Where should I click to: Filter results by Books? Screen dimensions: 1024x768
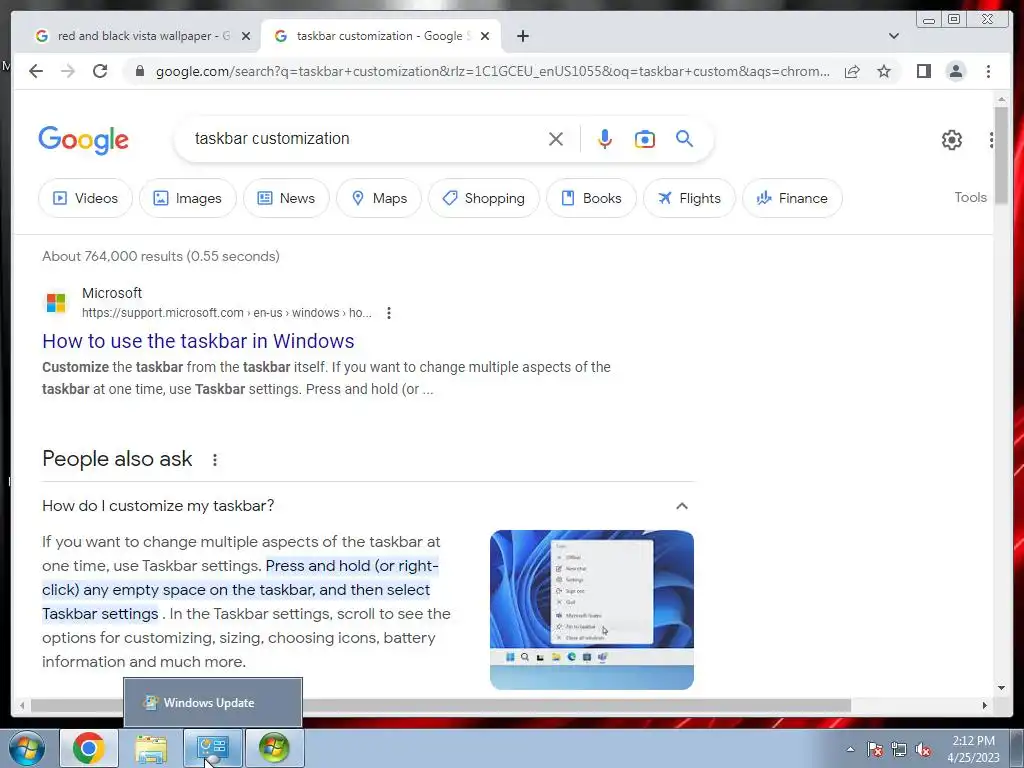[x=591, y=198]
